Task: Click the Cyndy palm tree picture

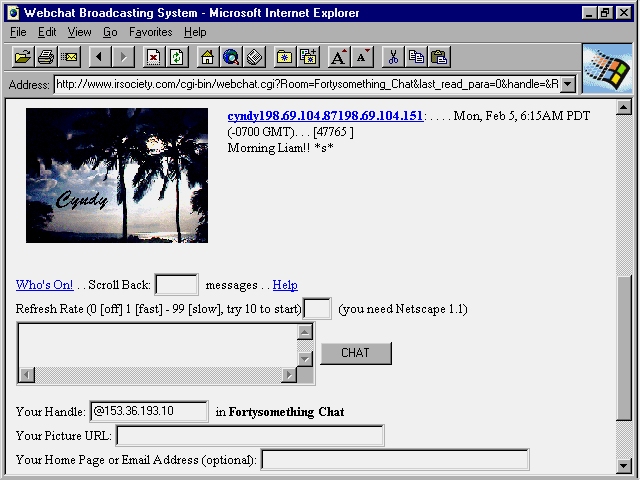Action: (117, 175)
